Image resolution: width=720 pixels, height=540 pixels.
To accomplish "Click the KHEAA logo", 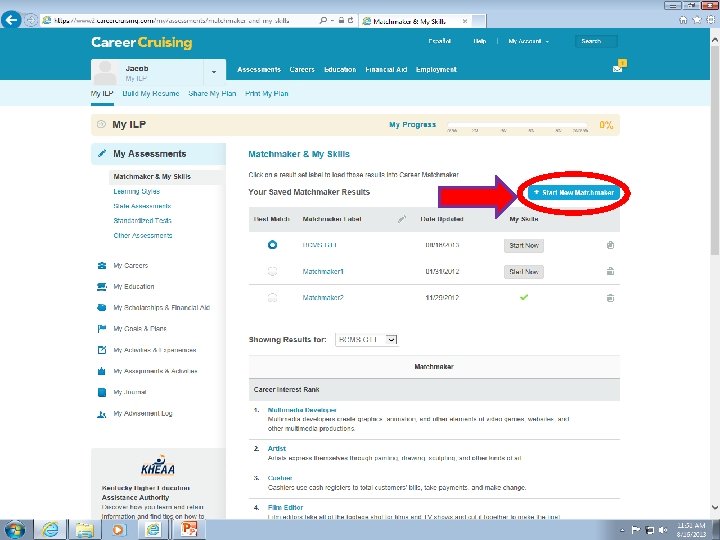I will pos(158,466).
